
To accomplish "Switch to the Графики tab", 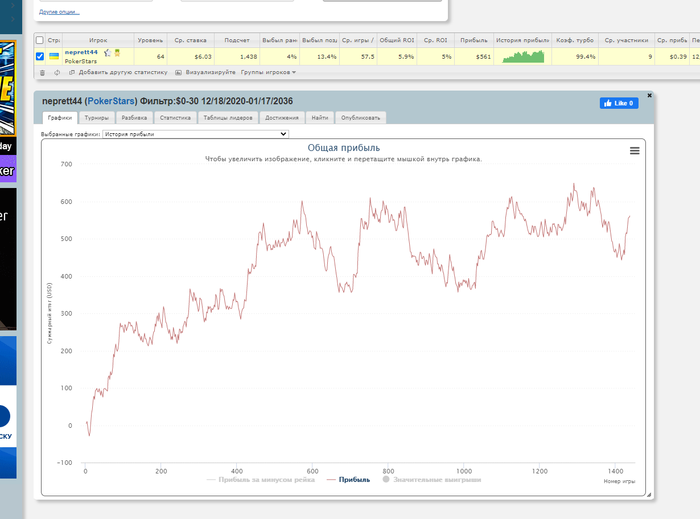I will point(60,118).
